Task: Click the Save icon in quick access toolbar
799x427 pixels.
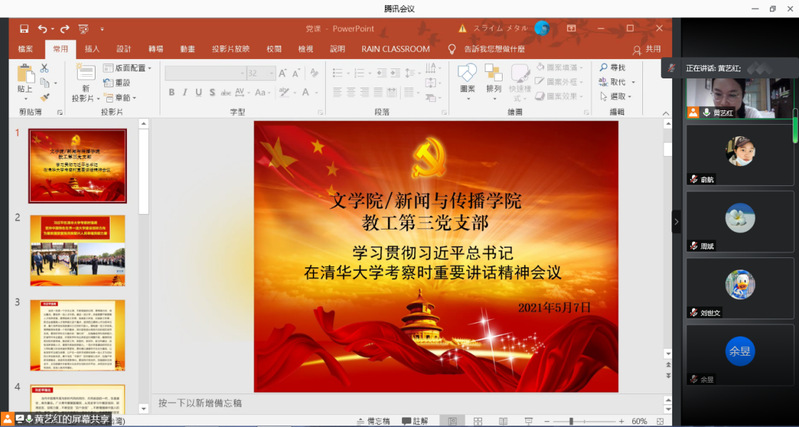Action: 24,29
